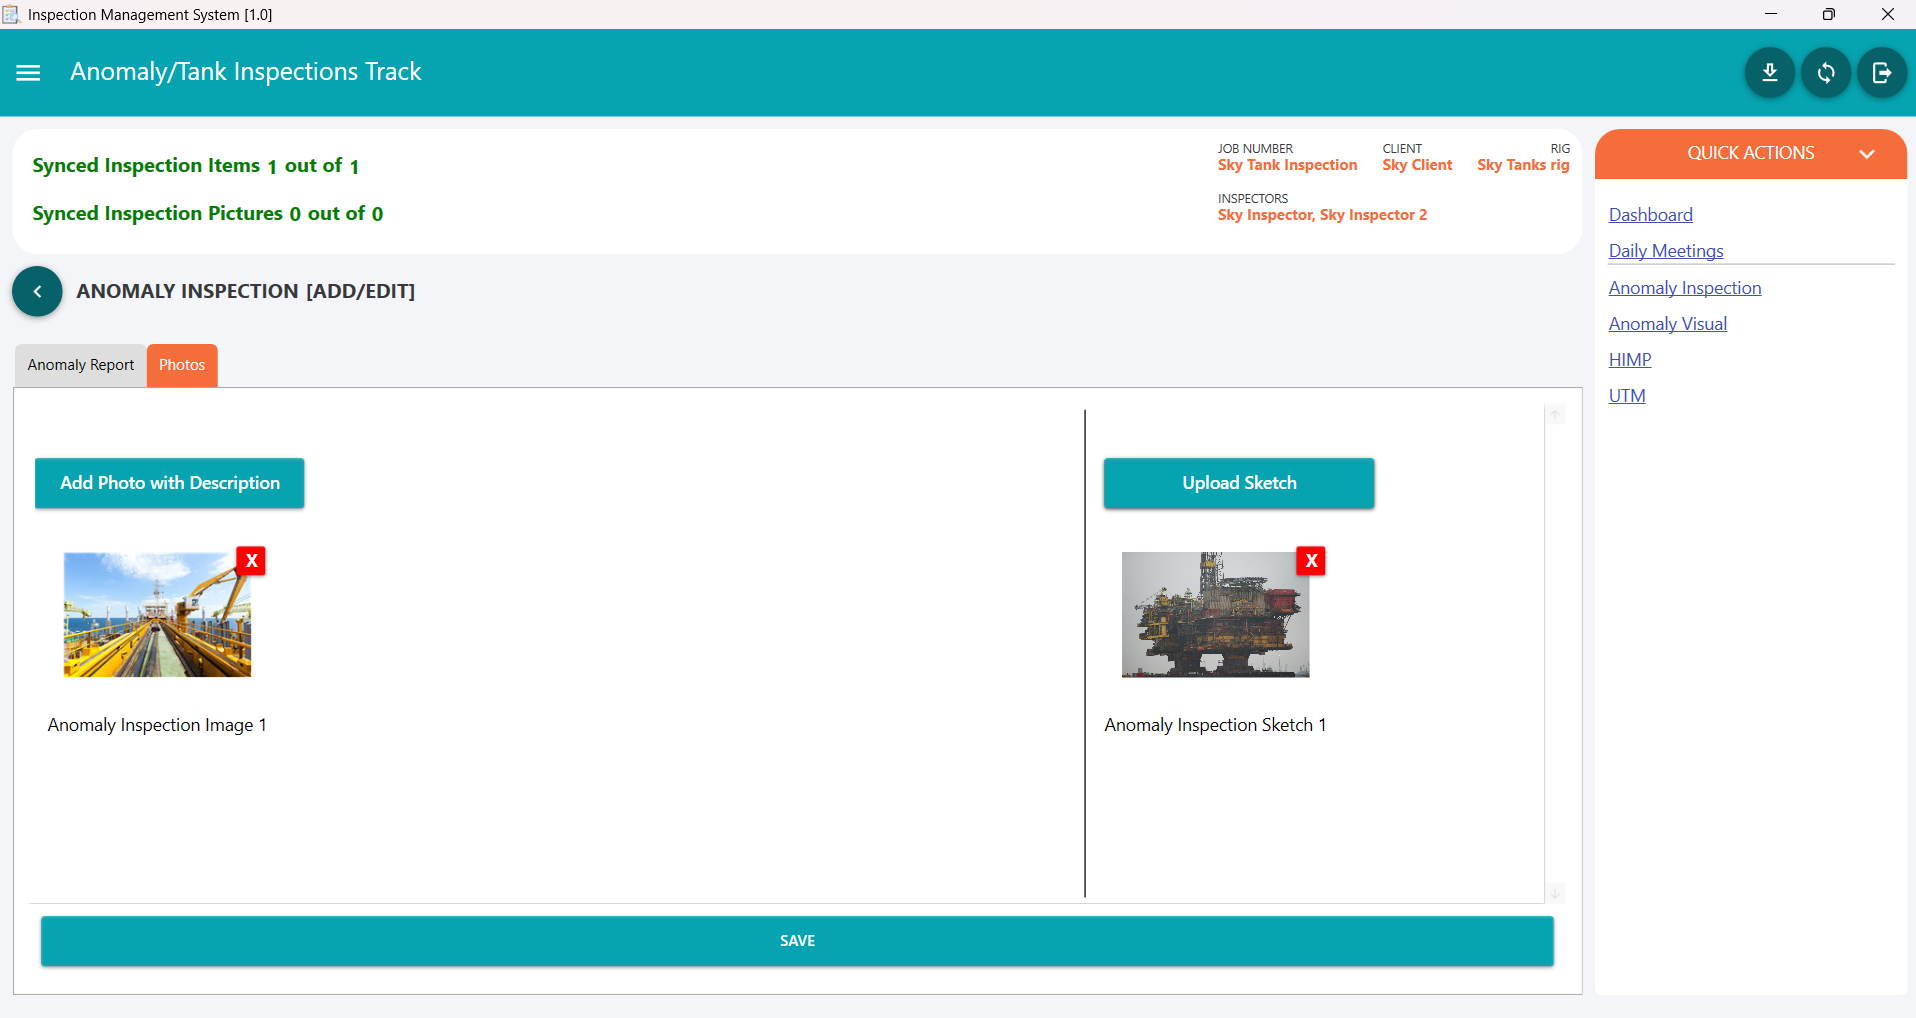The image size is (1916, 1018).
Task: Click Add Photo with Description button
Action: pyautogui.click(x=170, y=483)
